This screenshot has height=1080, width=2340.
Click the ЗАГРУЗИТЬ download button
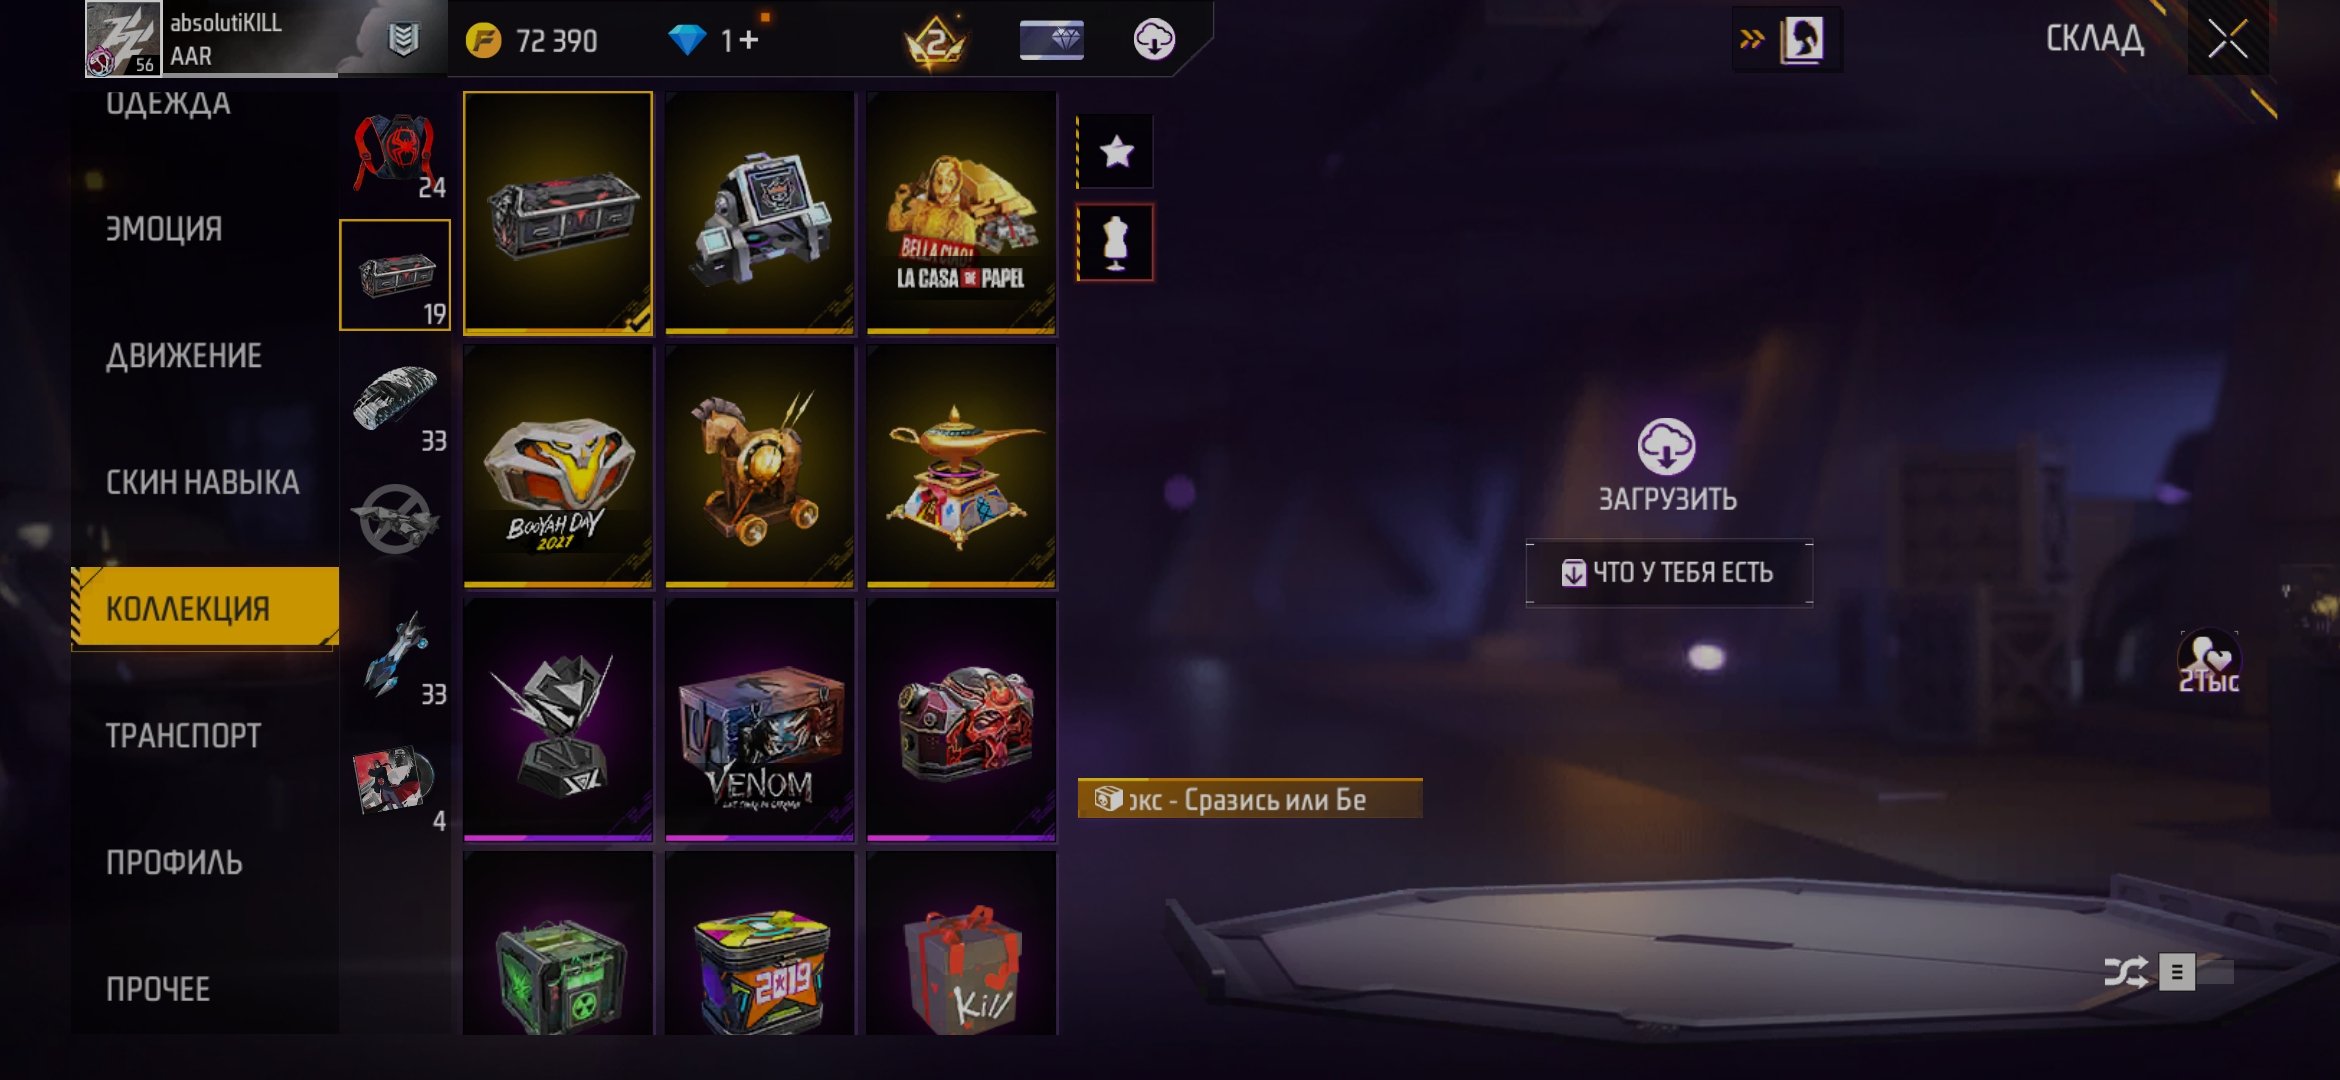coord(1667,467)
